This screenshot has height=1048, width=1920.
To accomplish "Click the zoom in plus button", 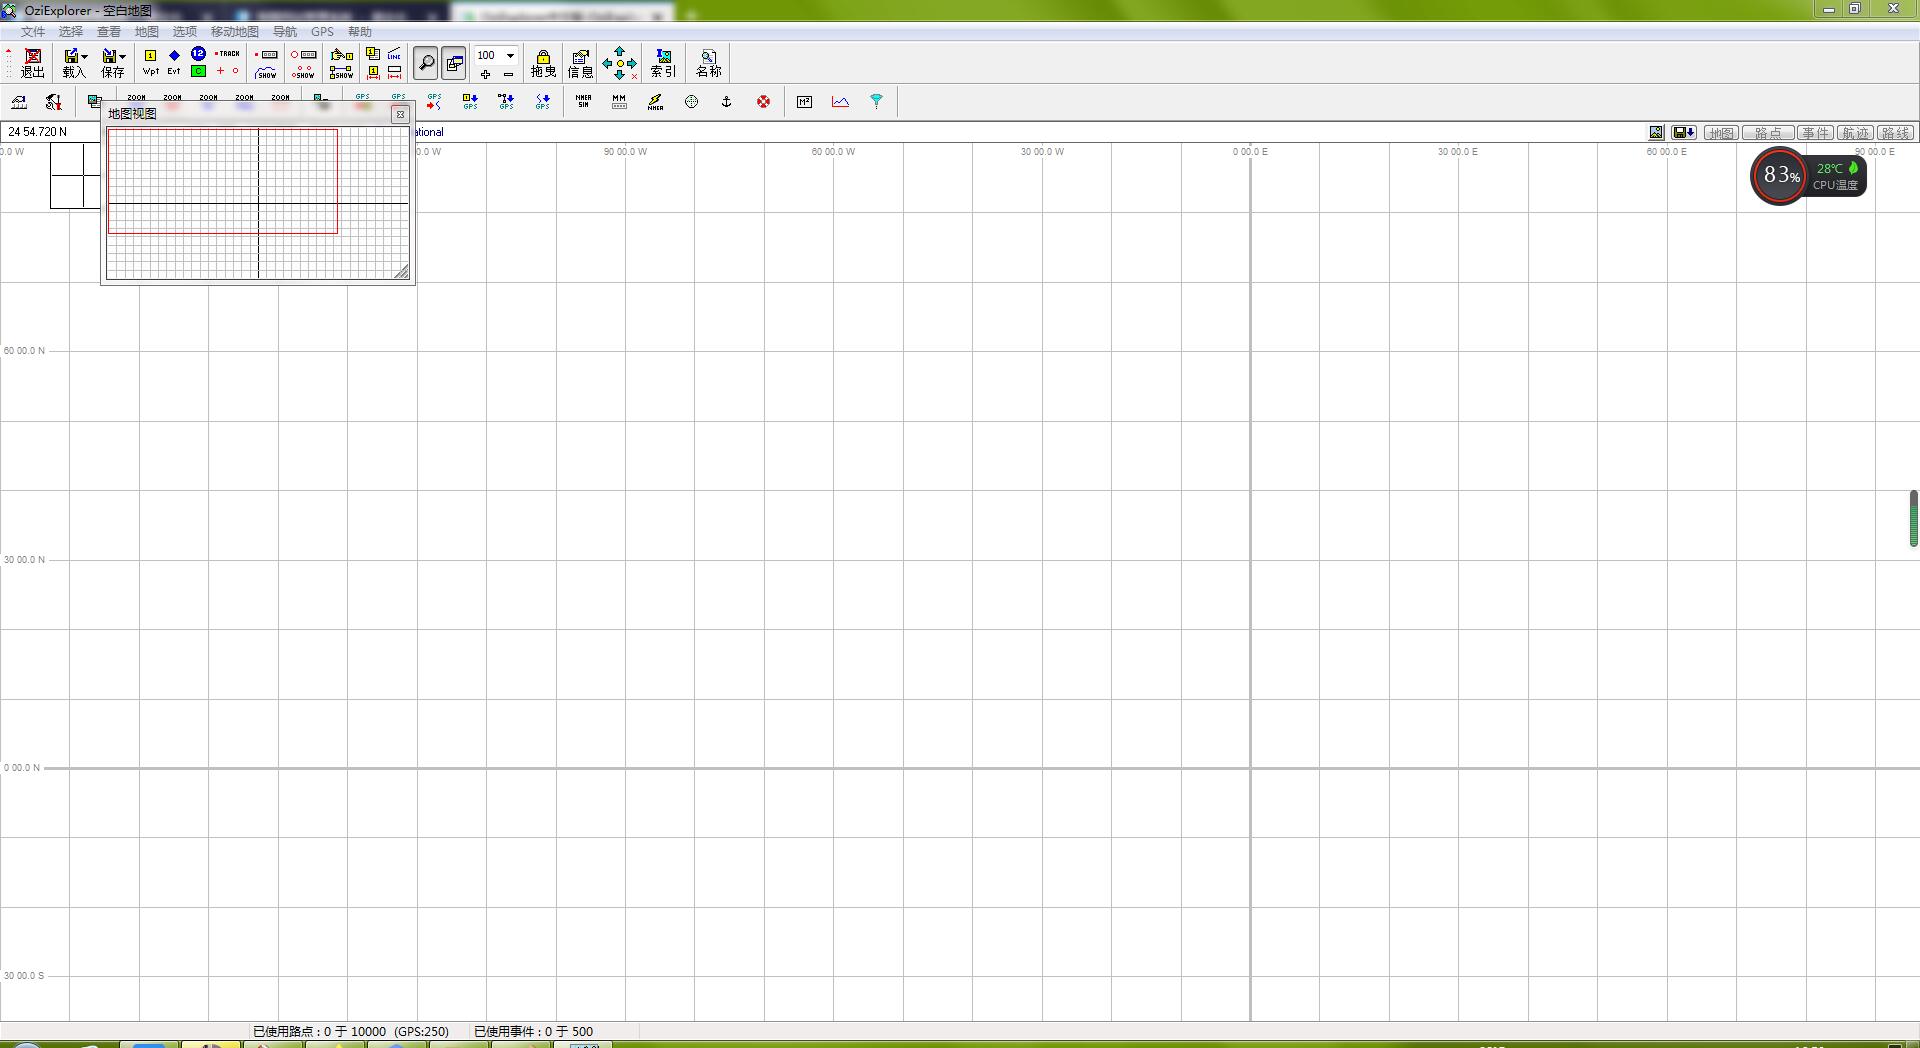I will (x=485, y=74).
